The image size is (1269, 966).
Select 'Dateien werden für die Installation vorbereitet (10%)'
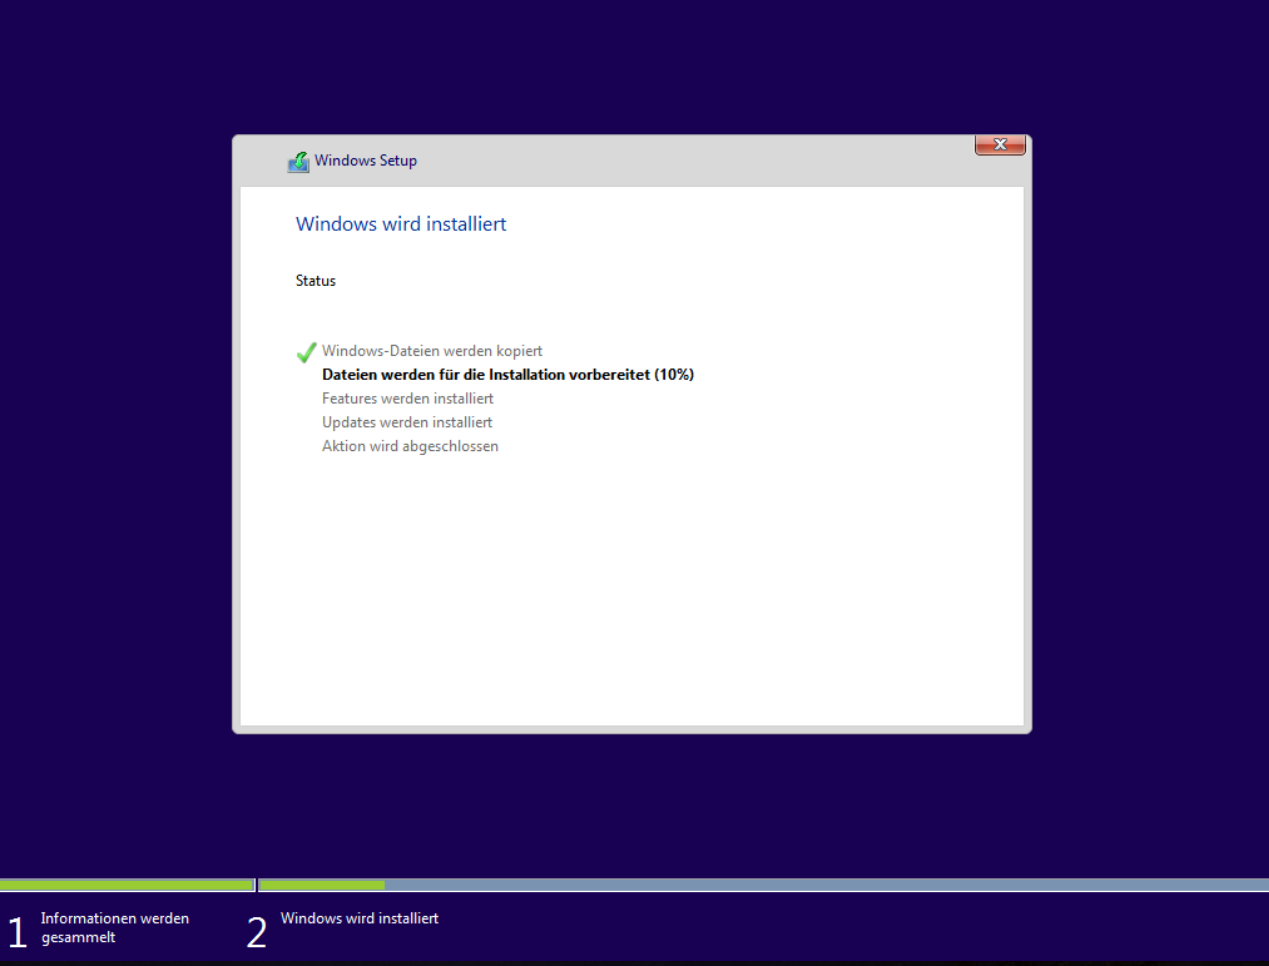tap(508, 375)
